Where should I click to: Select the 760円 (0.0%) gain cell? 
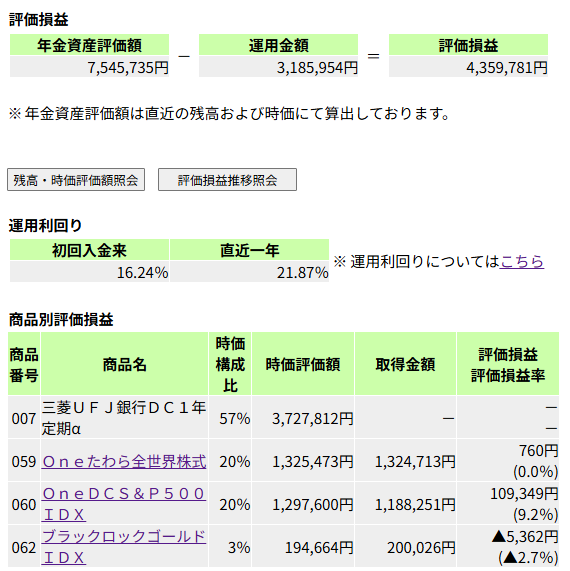coord(508,461)
